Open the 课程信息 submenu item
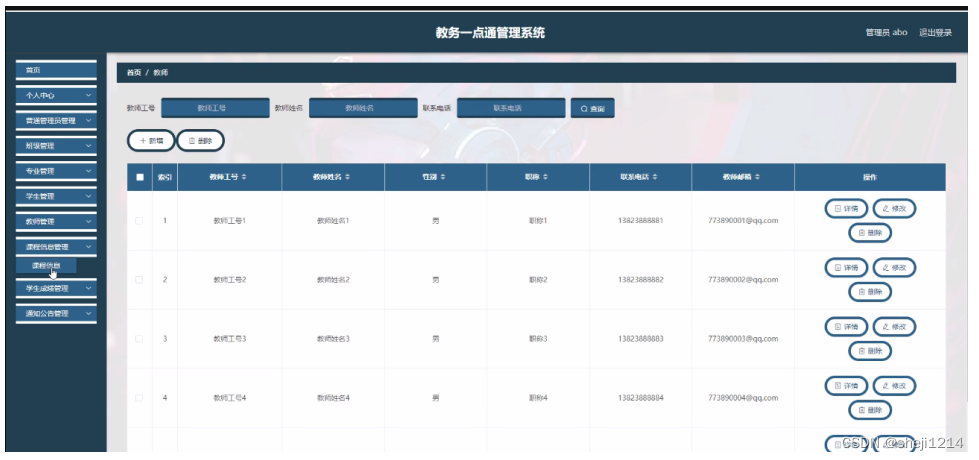Viewport: 979px width, 460px height. tap(46, 266)
